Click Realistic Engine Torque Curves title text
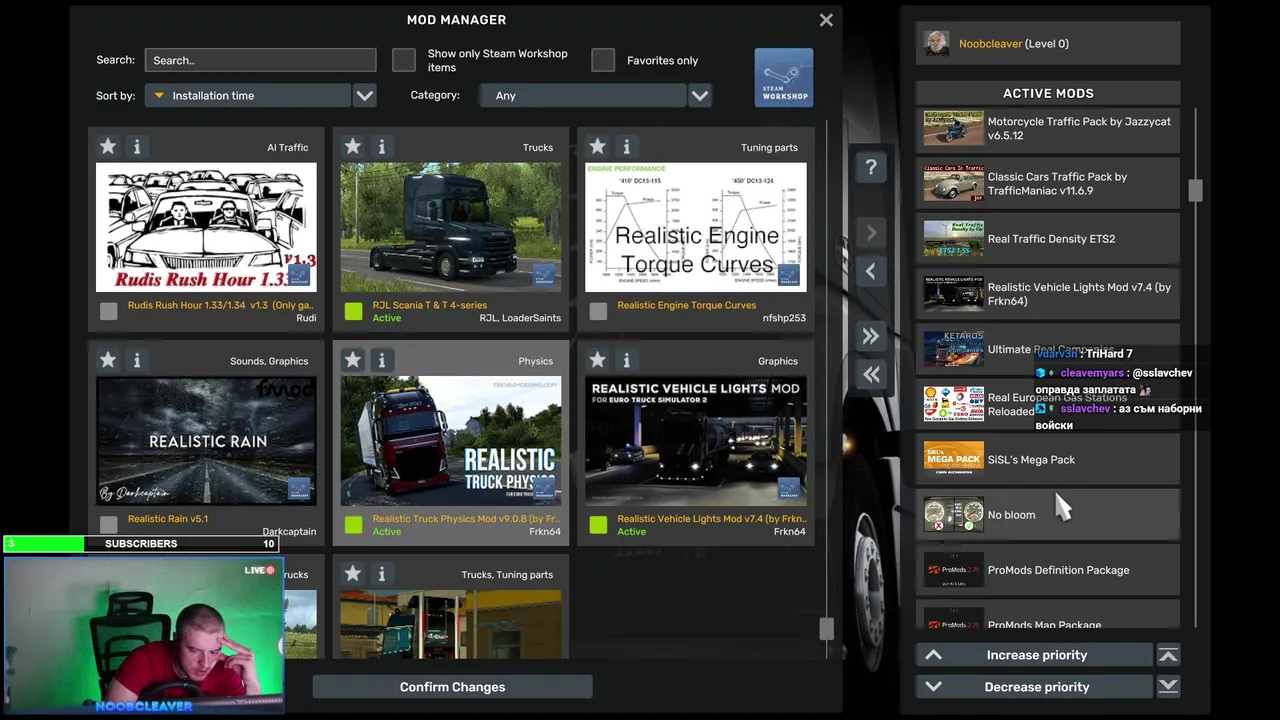 687,305
